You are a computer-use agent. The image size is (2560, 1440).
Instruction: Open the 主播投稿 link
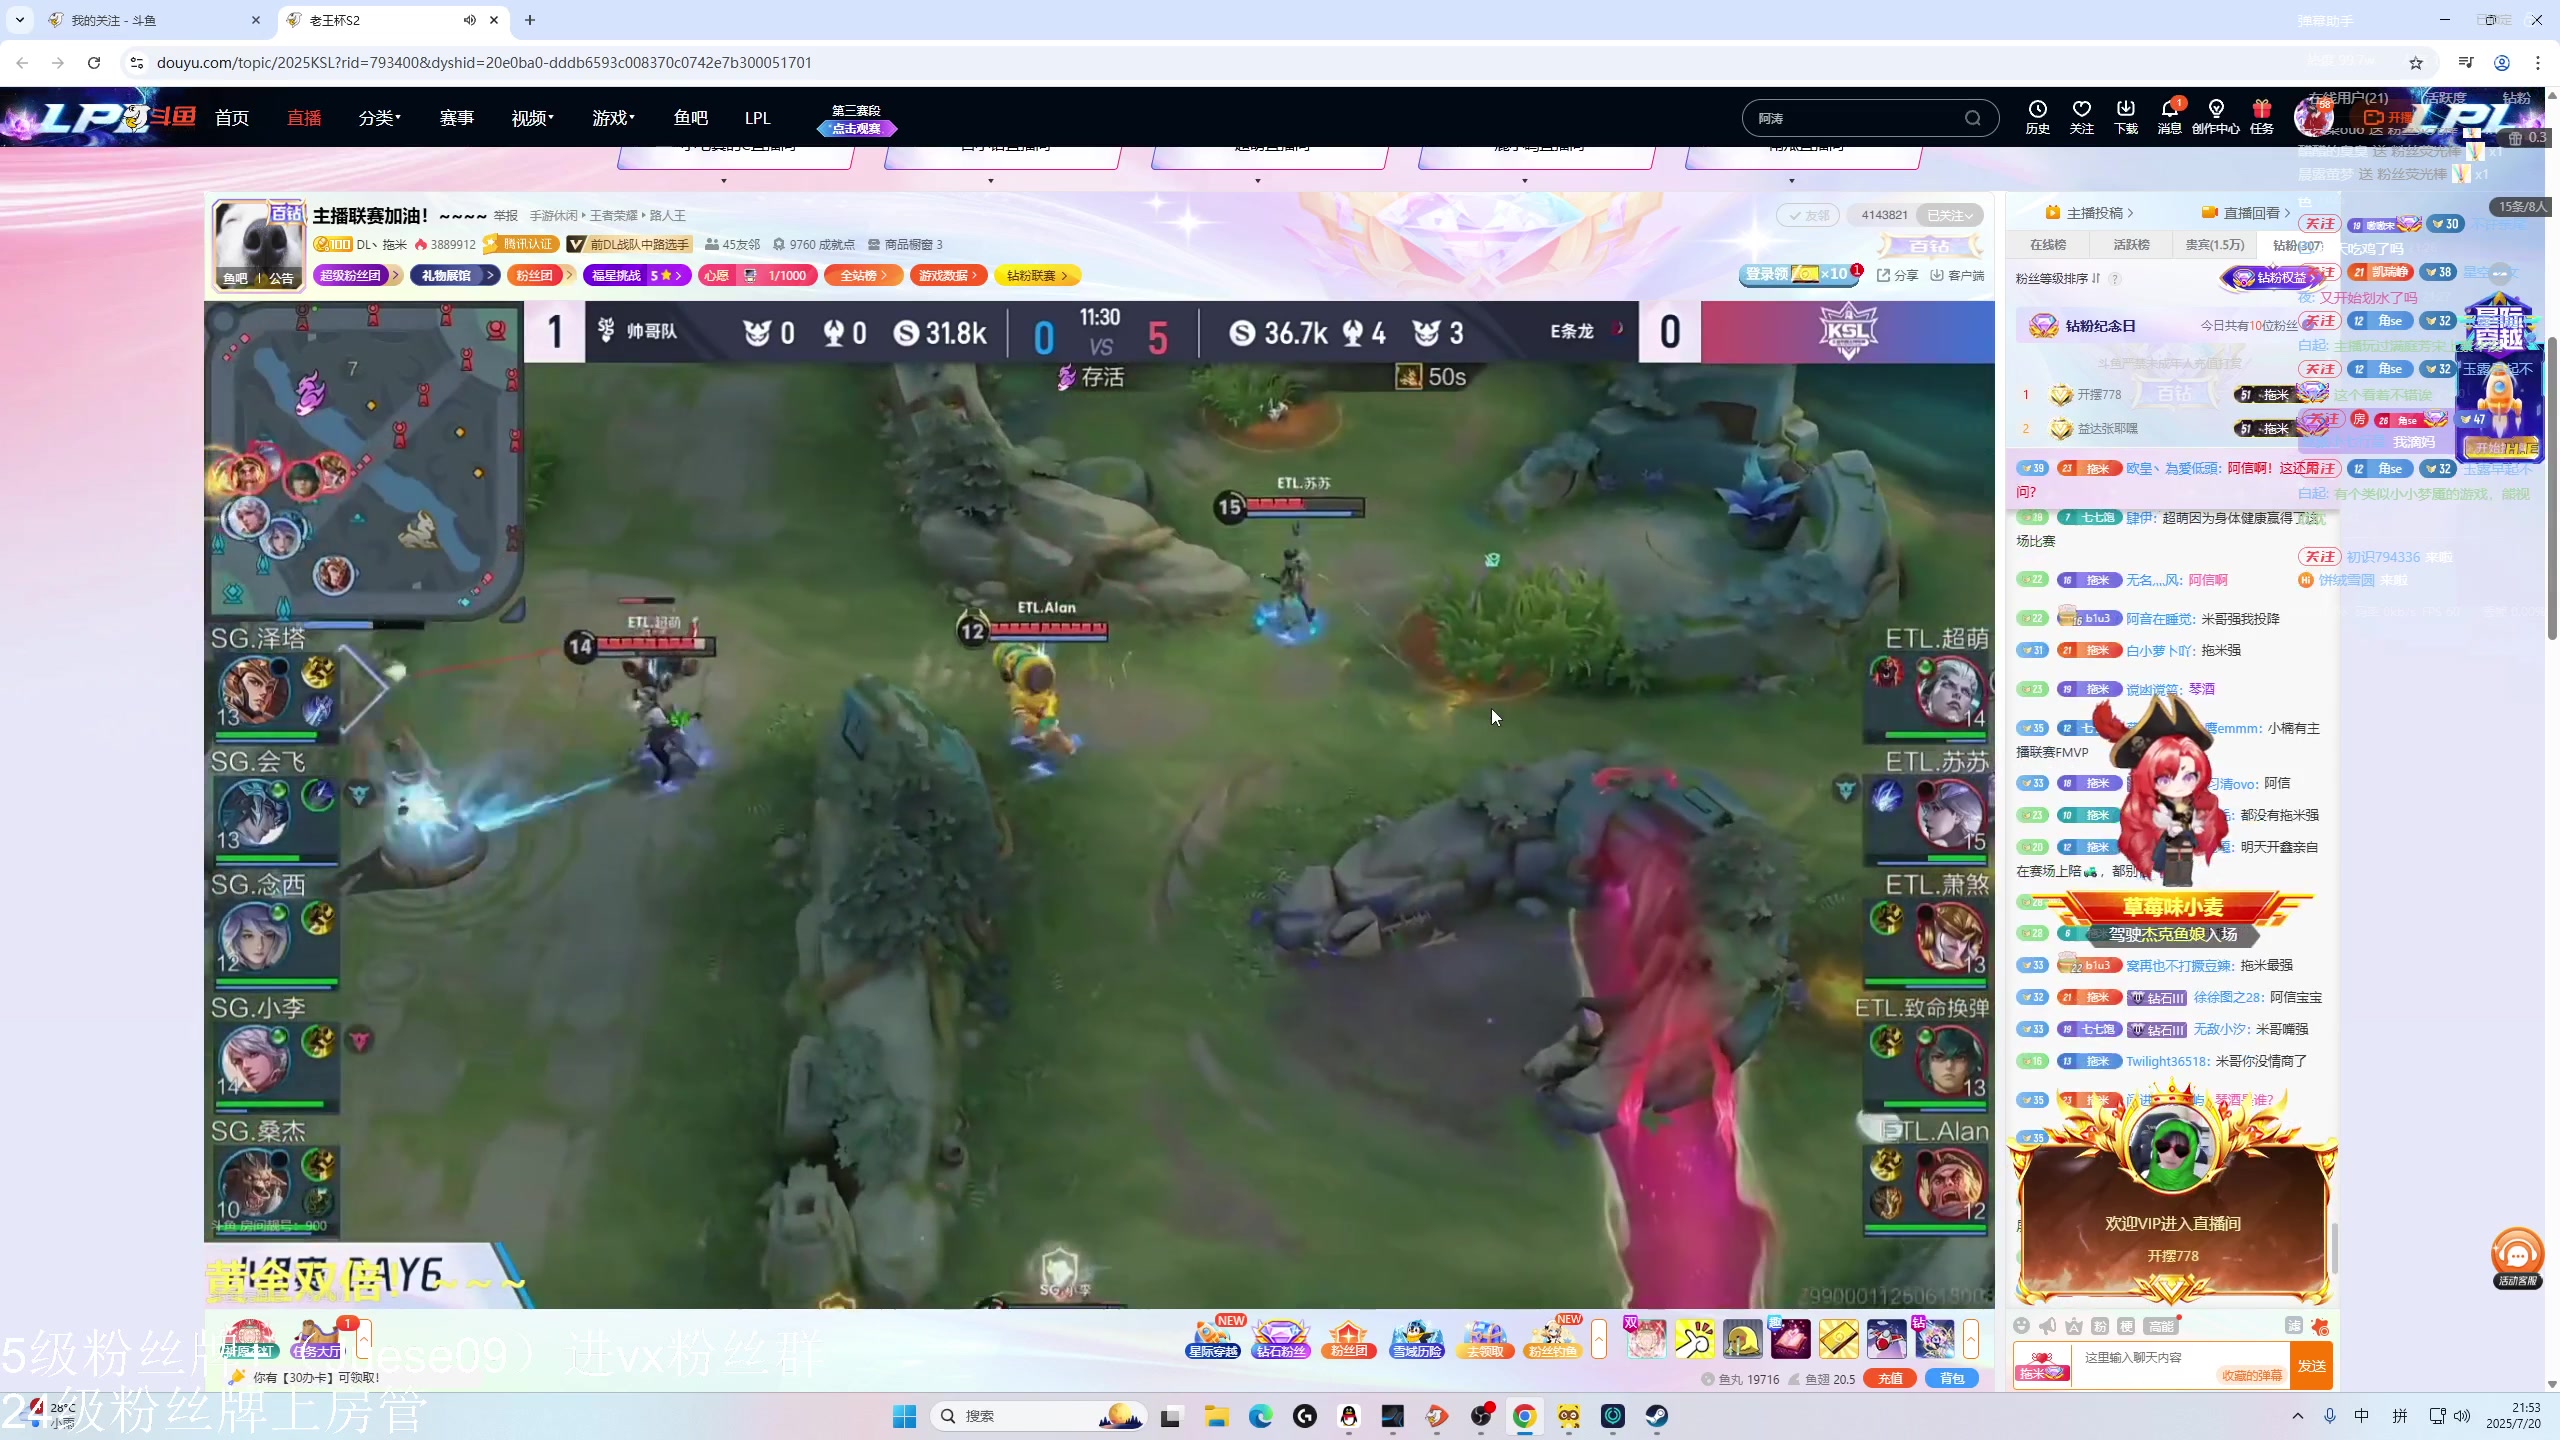tap(2090, 212)
